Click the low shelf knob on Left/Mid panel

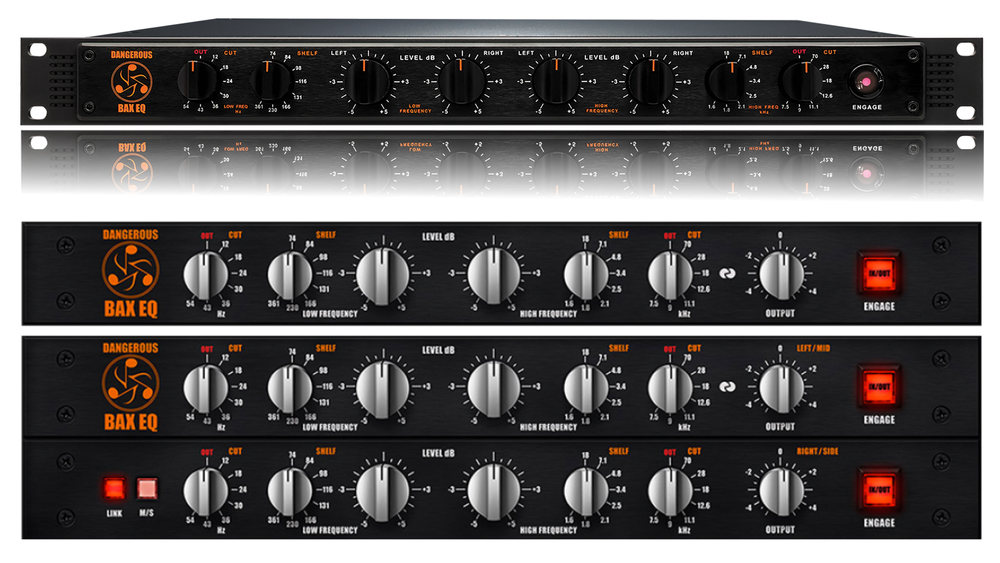[x=290, y=388]
